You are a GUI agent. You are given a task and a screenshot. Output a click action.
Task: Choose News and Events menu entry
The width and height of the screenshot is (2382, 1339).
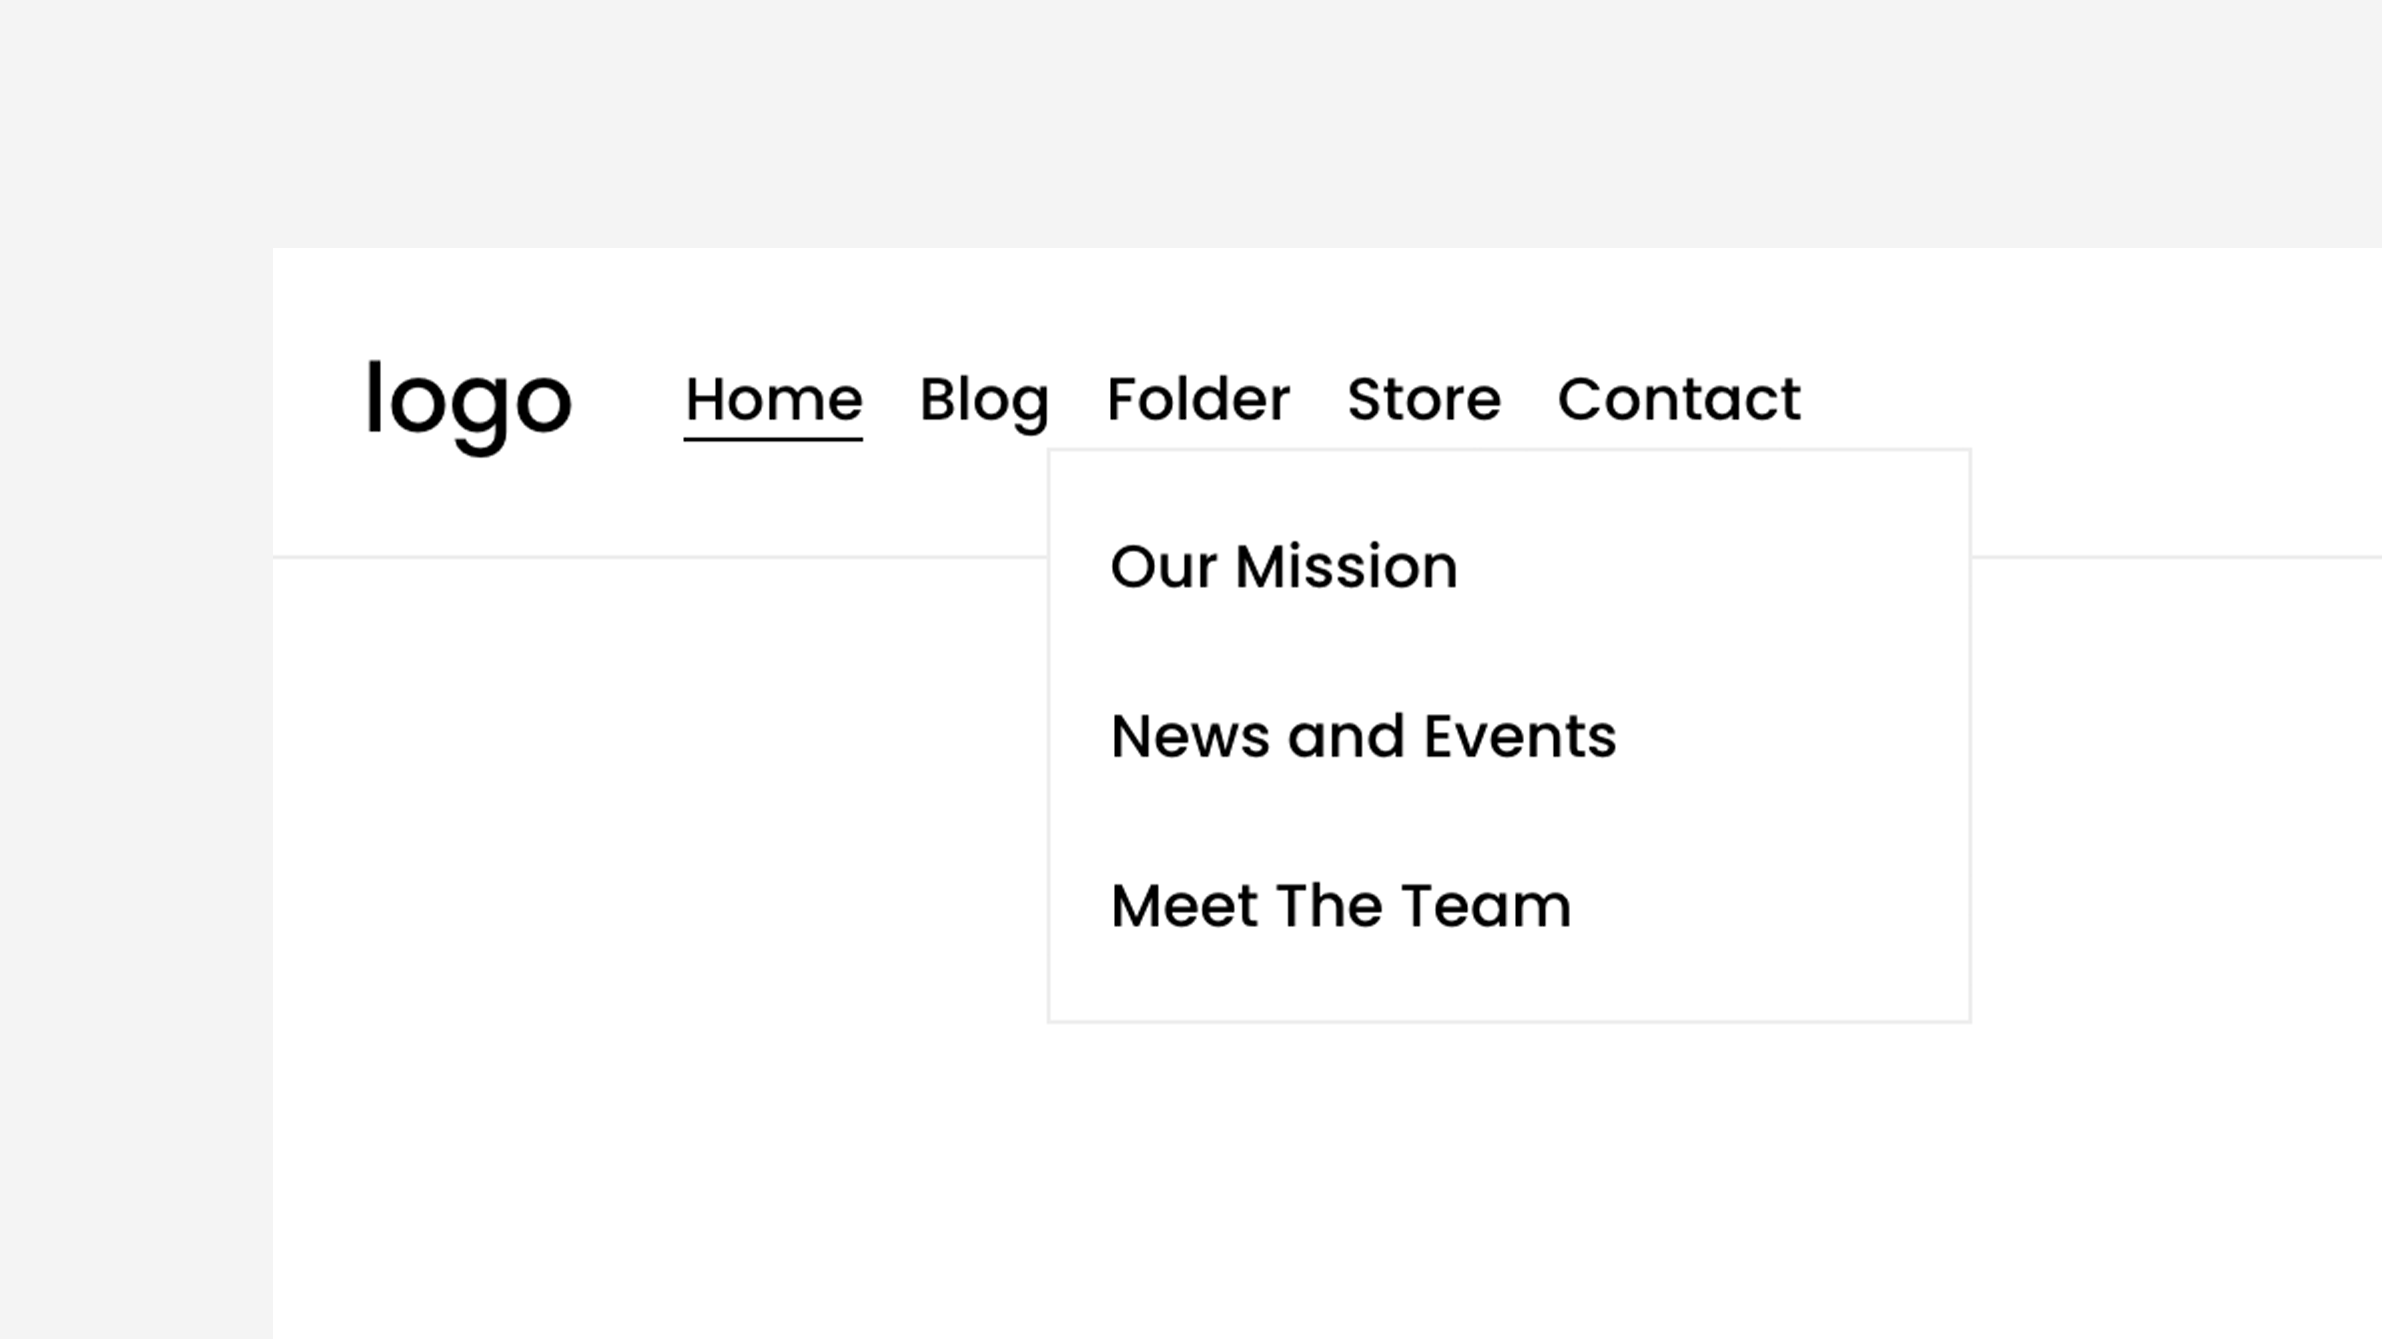(1364, 736)
